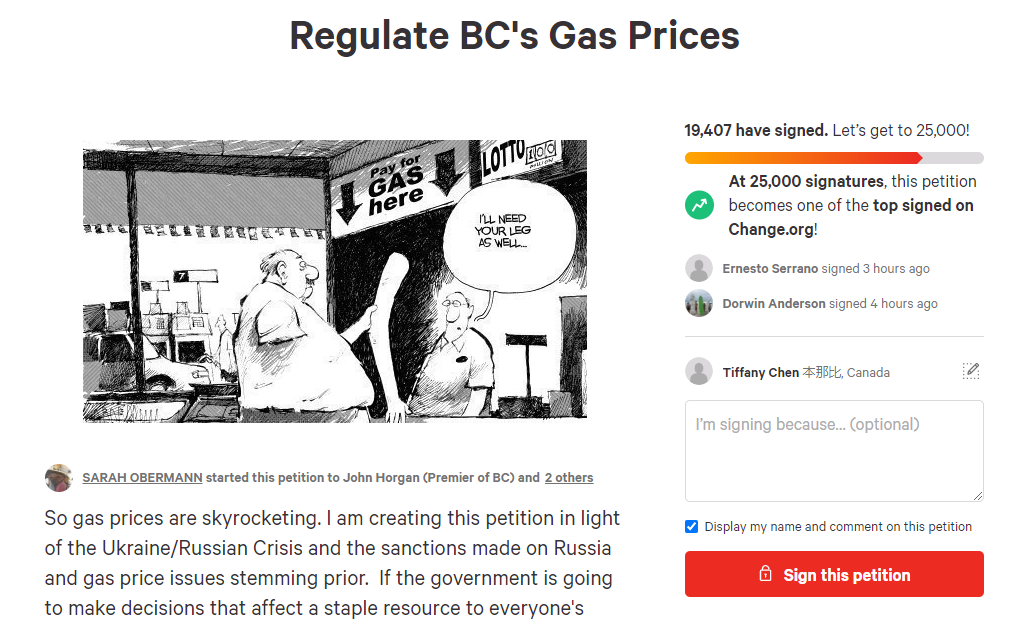This screenshot has width=1024, height=630.
Task: Click the green trending arrow icon
Action: [699, 206]
